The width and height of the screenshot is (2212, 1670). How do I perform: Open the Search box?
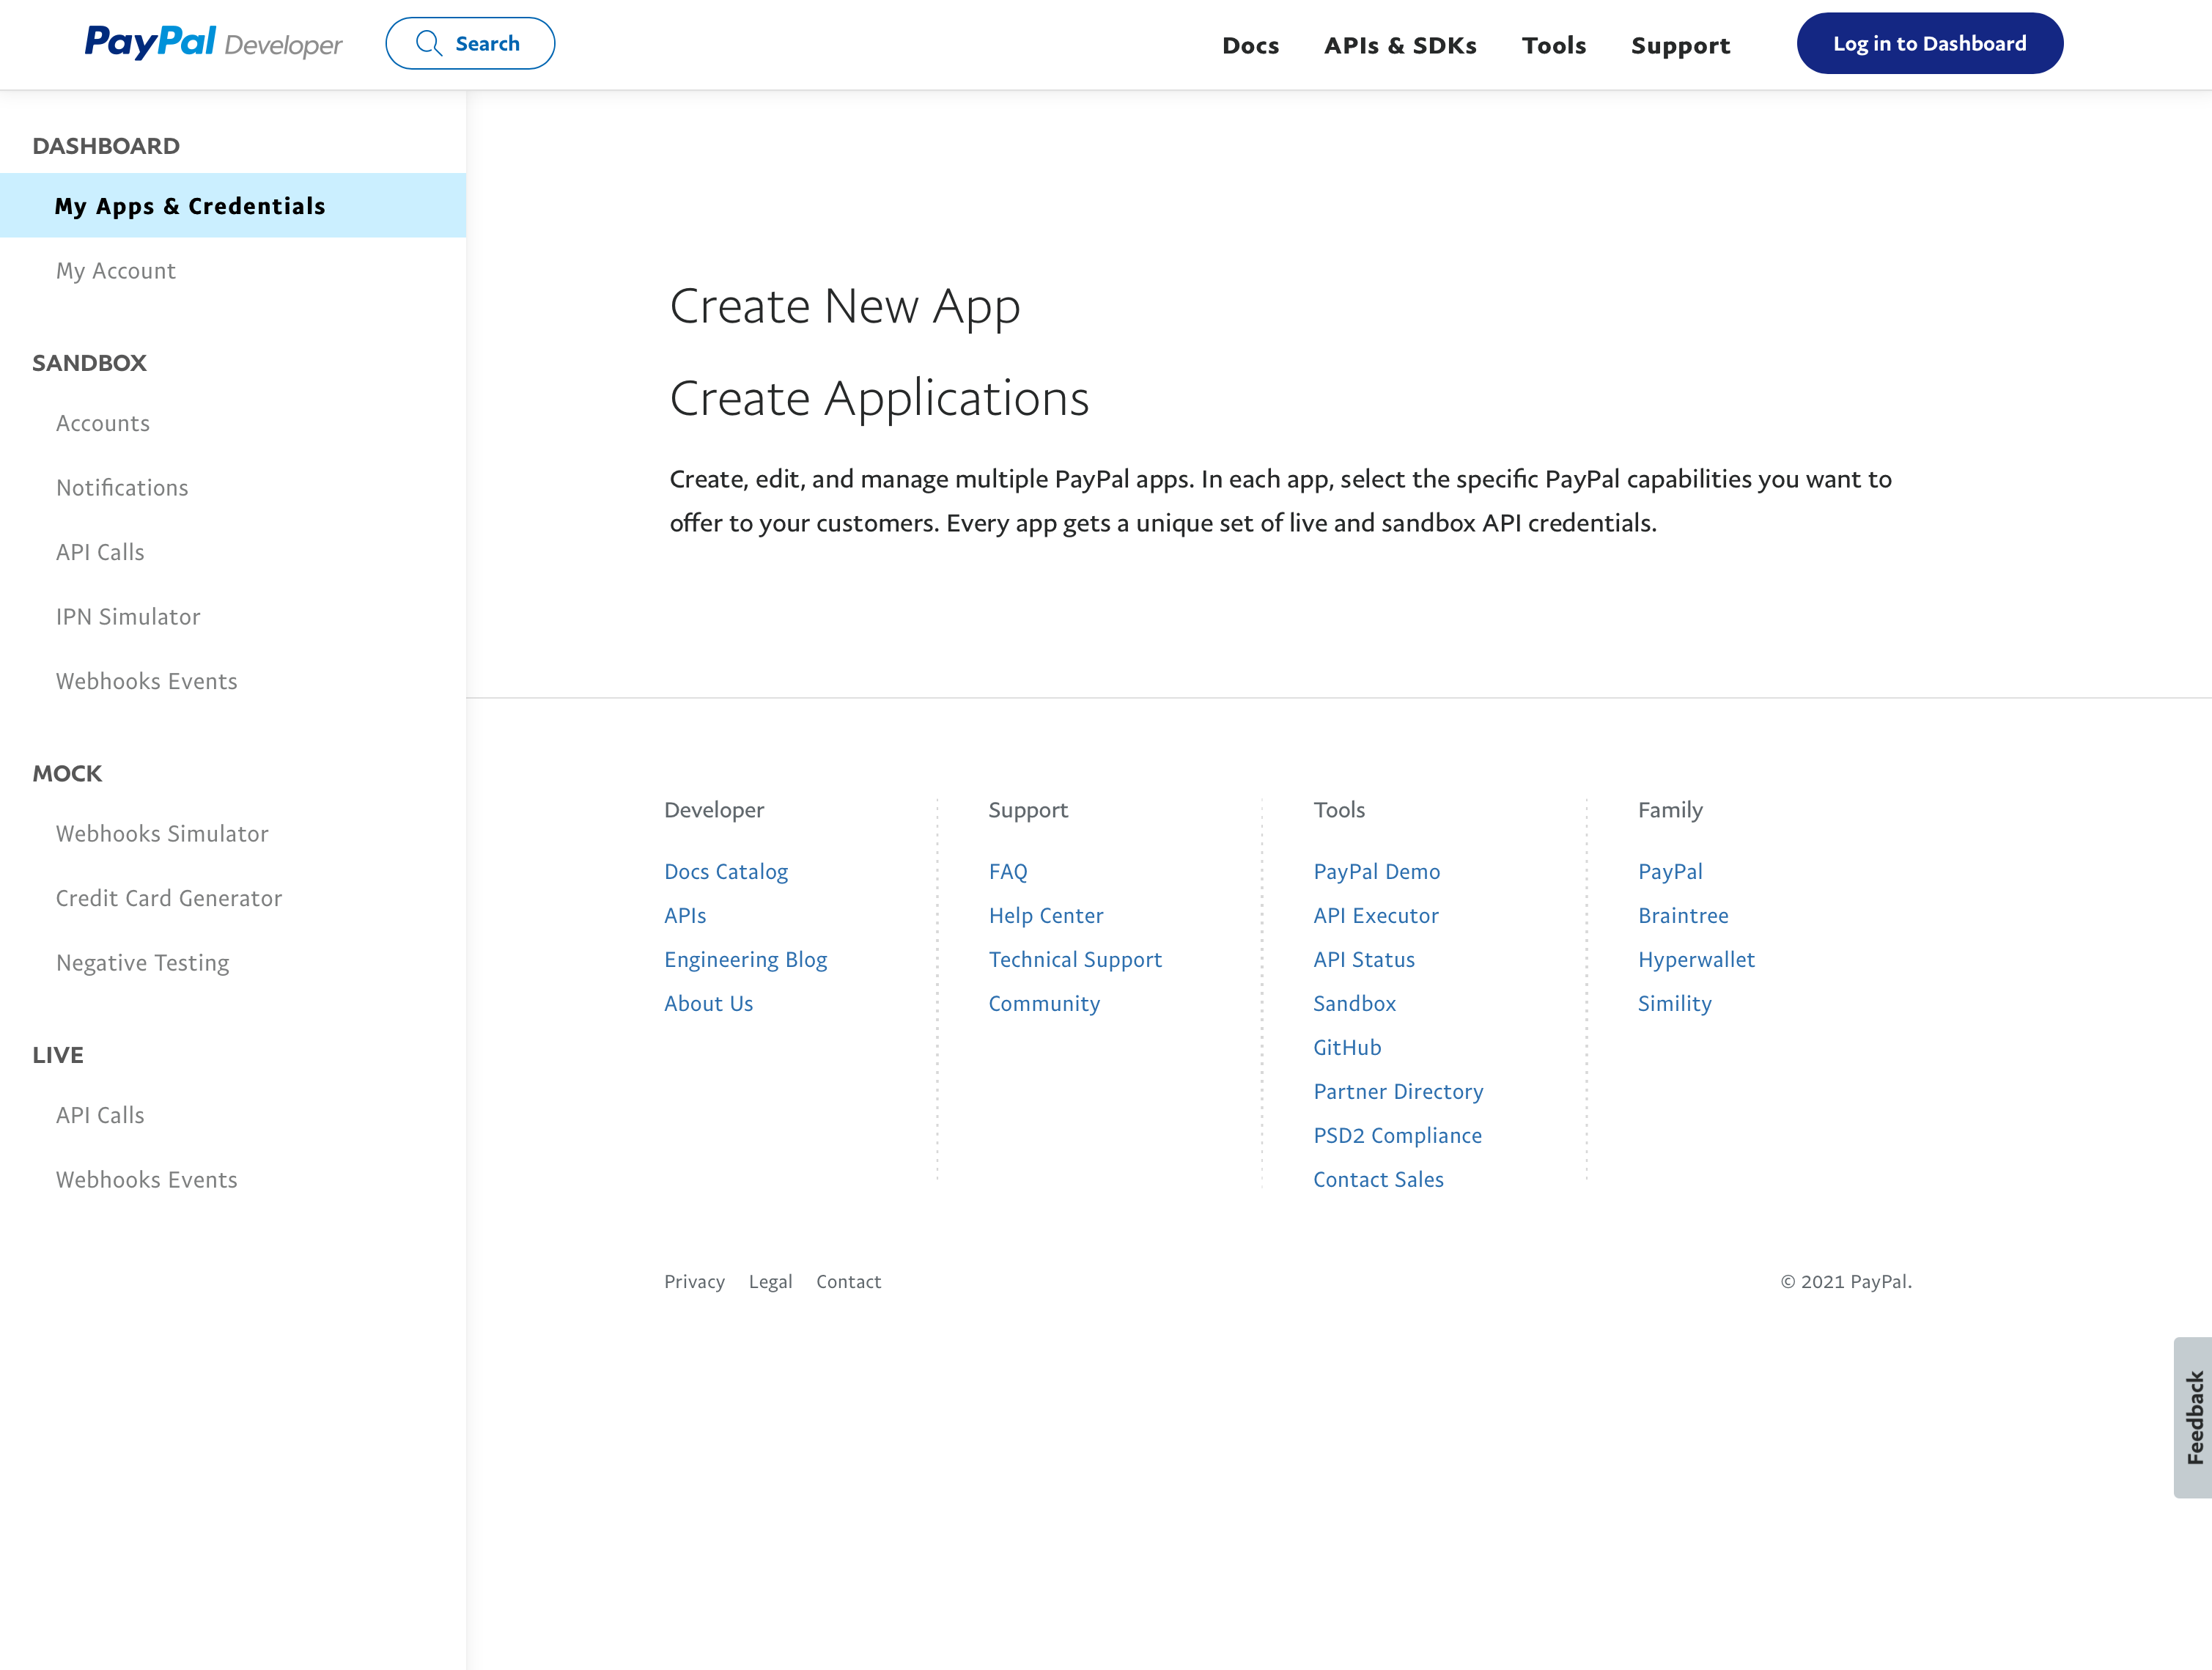470,43
